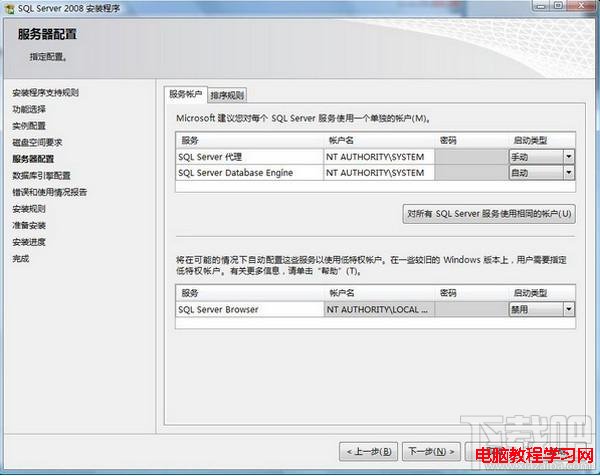Click account name cell for SQL Server 代理

click(x=379, y=157)
